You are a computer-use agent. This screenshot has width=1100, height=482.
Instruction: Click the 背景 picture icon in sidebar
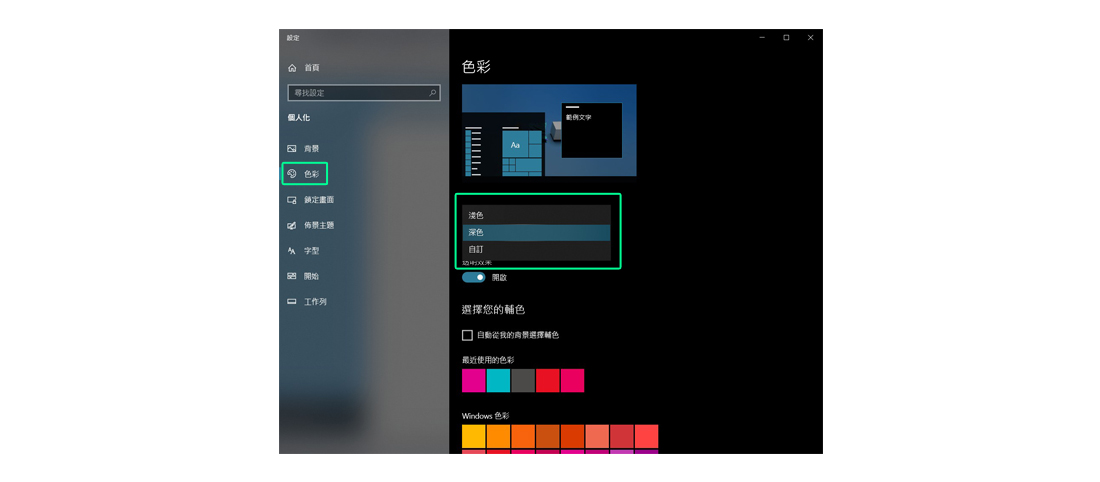click(x=292, y=148)
